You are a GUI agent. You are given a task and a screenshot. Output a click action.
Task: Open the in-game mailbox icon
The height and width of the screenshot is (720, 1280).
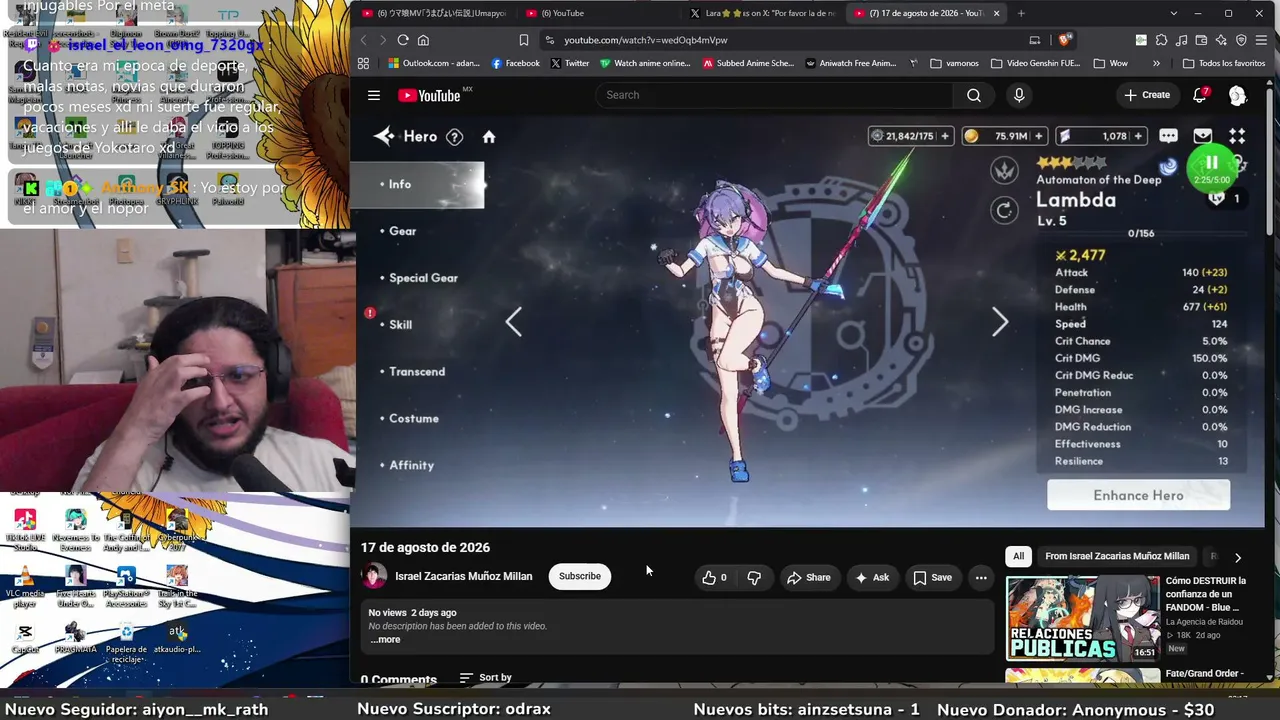[x=1203, y=136]
